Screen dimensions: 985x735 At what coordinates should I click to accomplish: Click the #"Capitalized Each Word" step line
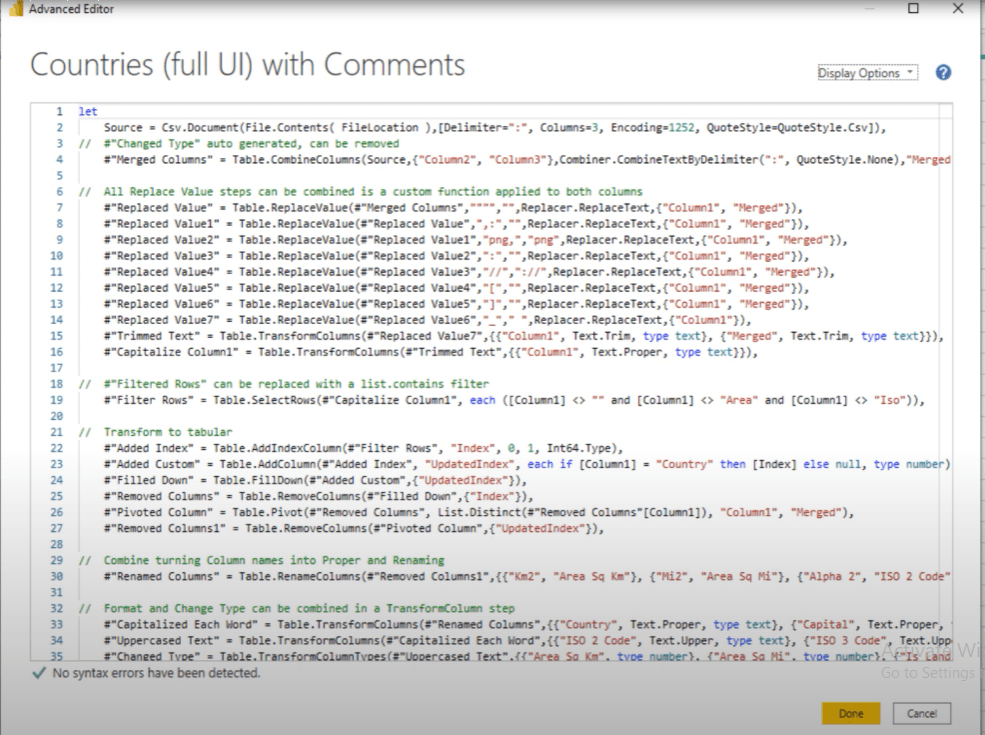pos(527,624)
